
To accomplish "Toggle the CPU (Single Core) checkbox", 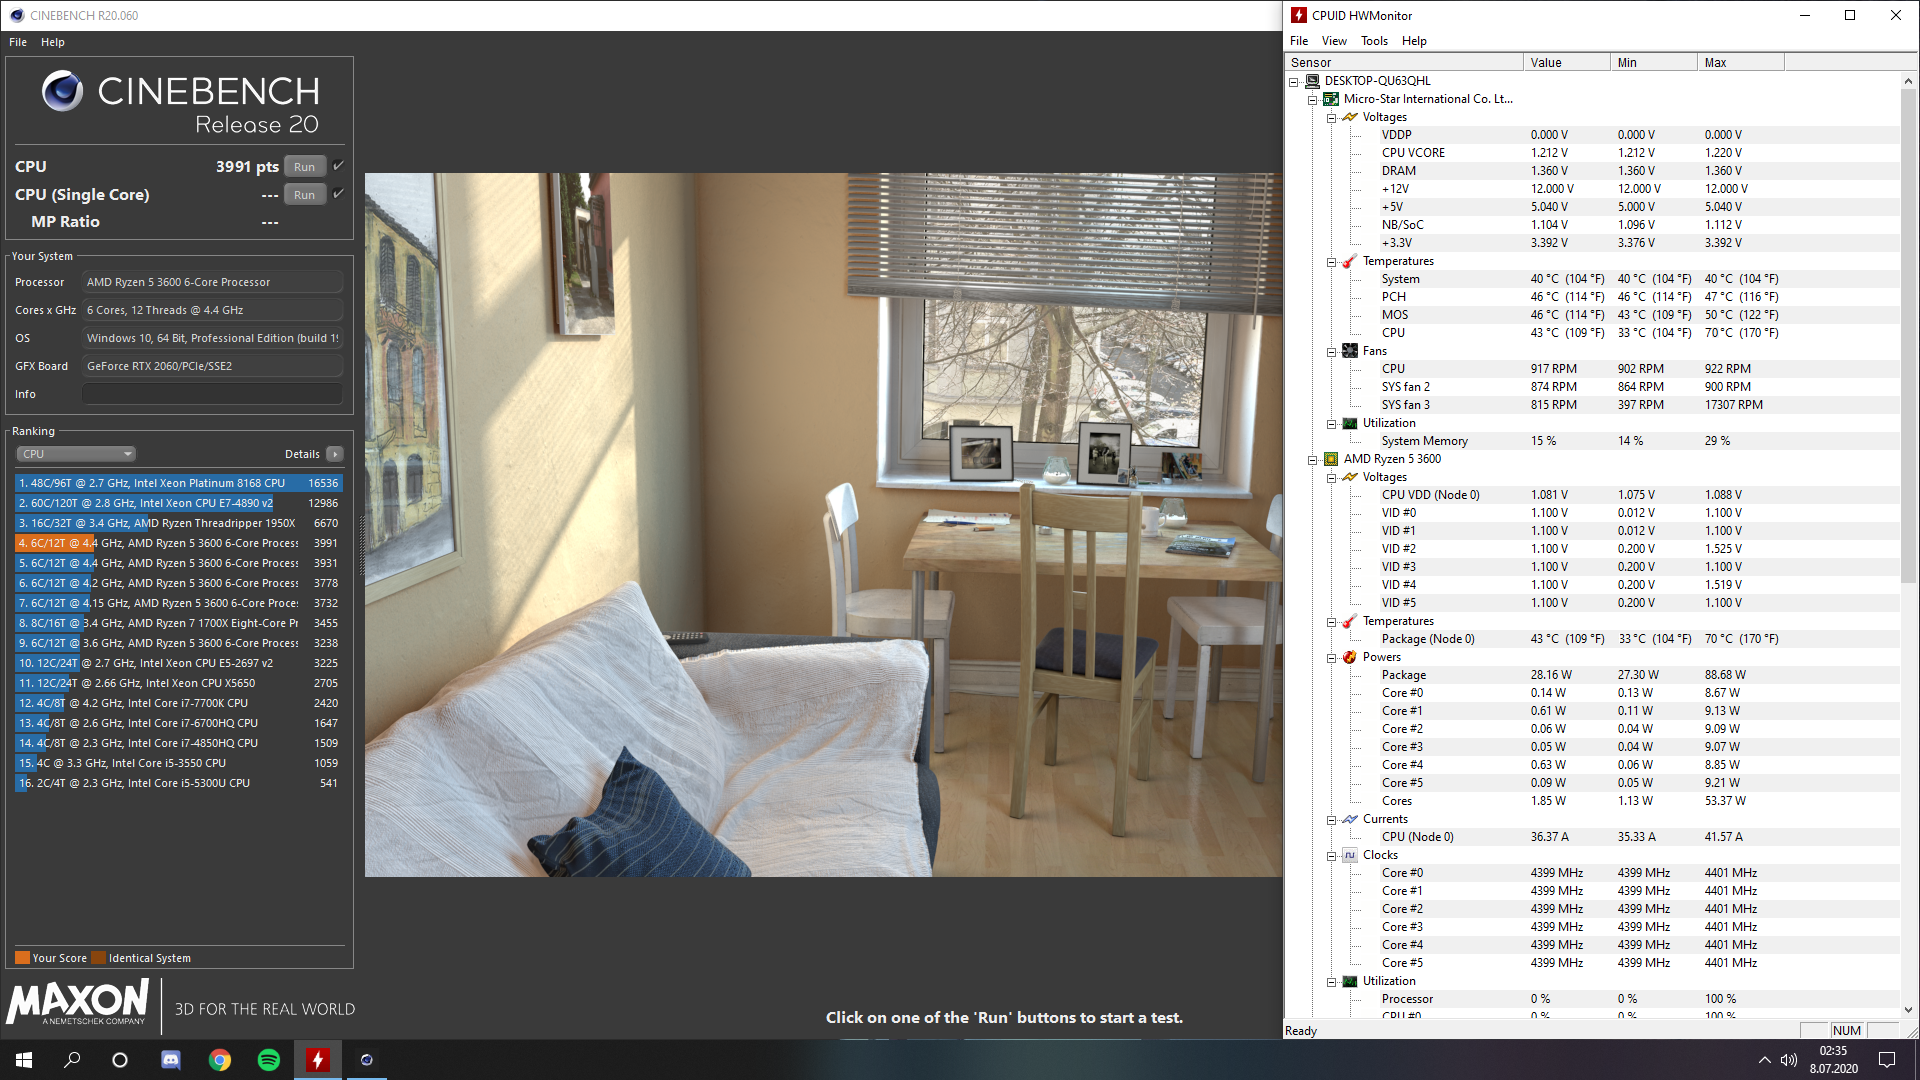I will pos(338,194).
